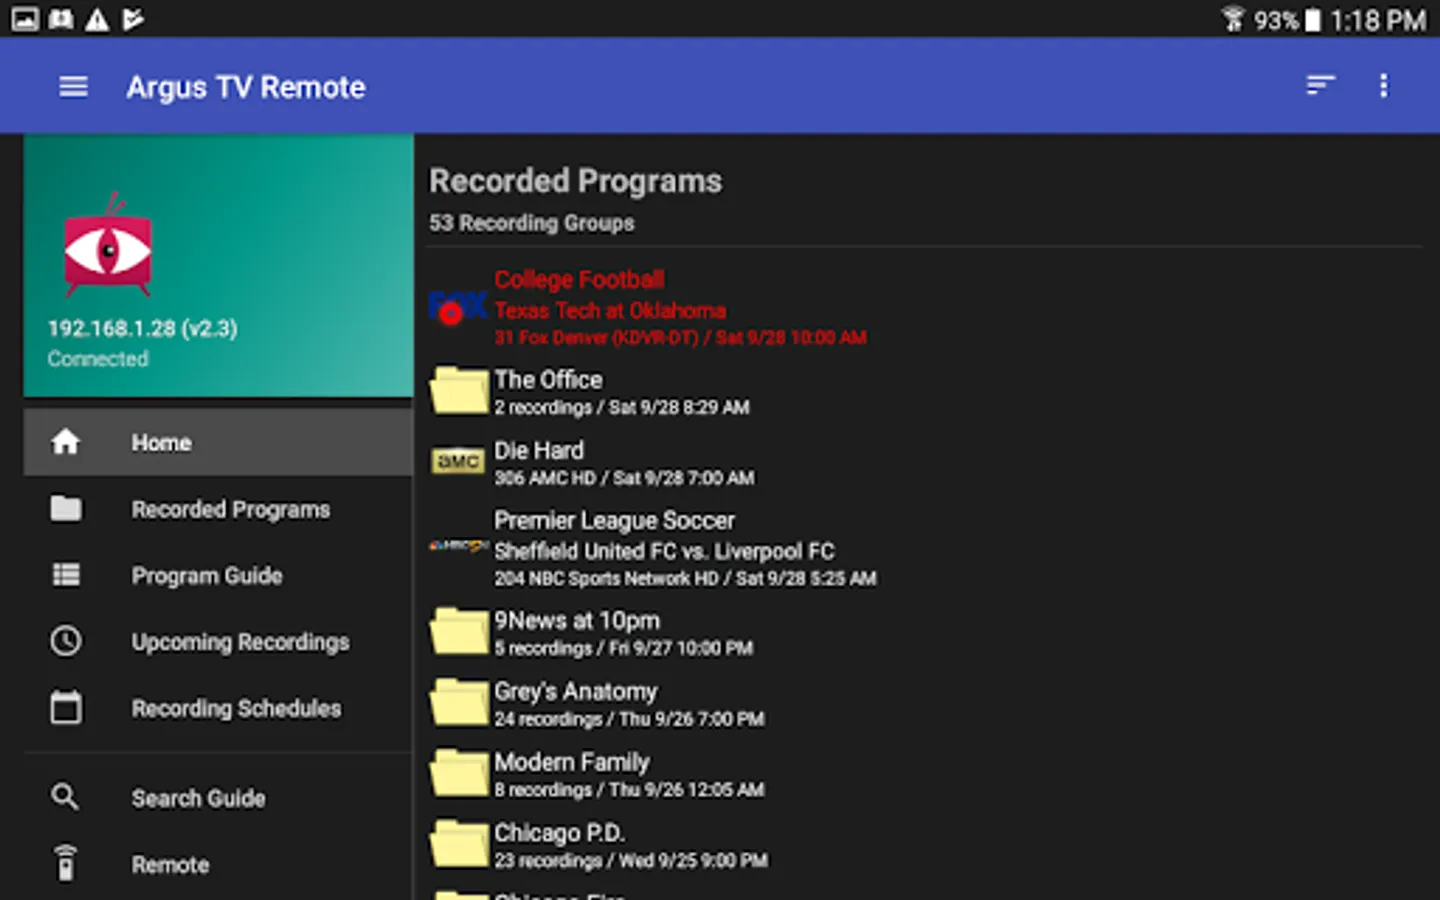Open the 9News at 10pm folder icon
This screenshot has height=900, width=1440.
click(459, 631)
